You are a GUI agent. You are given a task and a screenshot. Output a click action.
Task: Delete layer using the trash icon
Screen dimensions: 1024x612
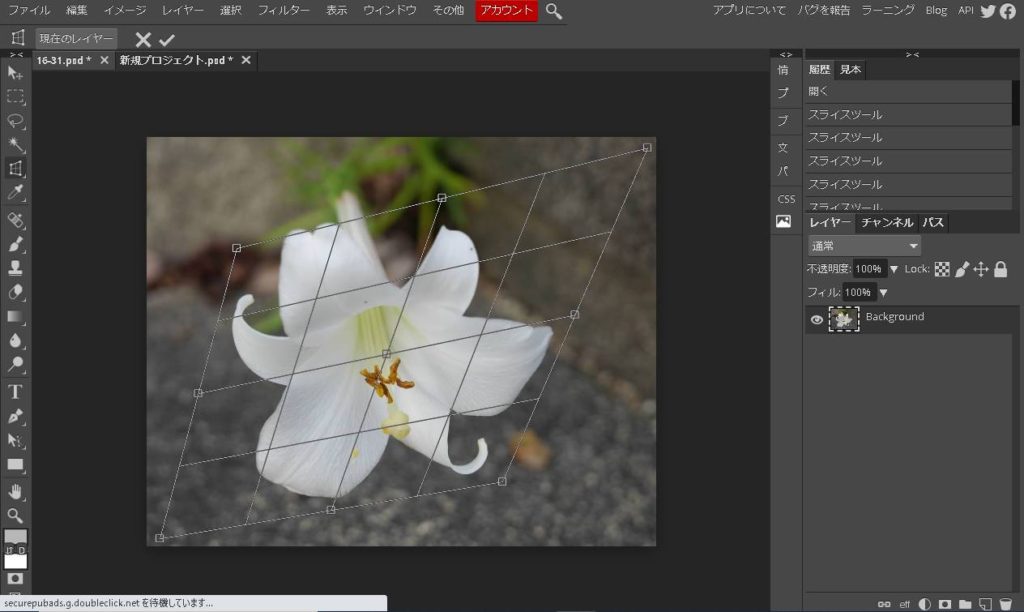[1006, 604]
